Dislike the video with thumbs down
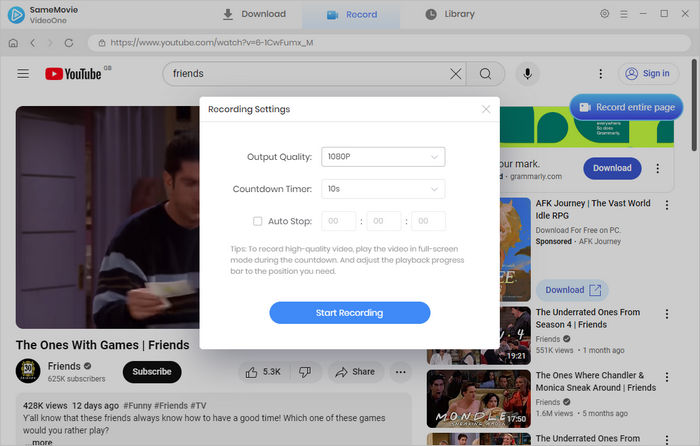 (x=305, y=372)
